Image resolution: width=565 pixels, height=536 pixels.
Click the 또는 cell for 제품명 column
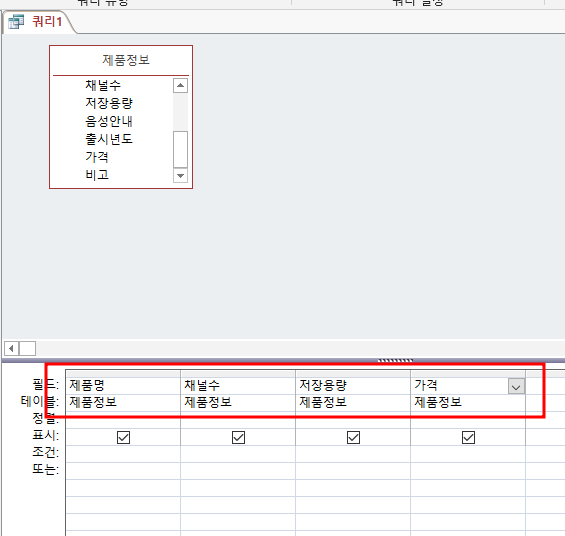coord(123,471)
